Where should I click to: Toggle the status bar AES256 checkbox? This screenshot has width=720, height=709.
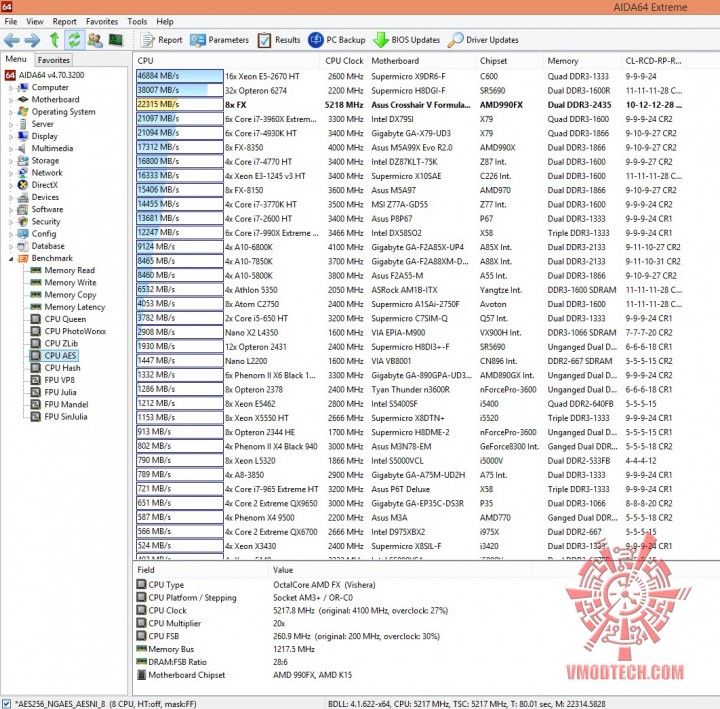(x=6, y=703)
